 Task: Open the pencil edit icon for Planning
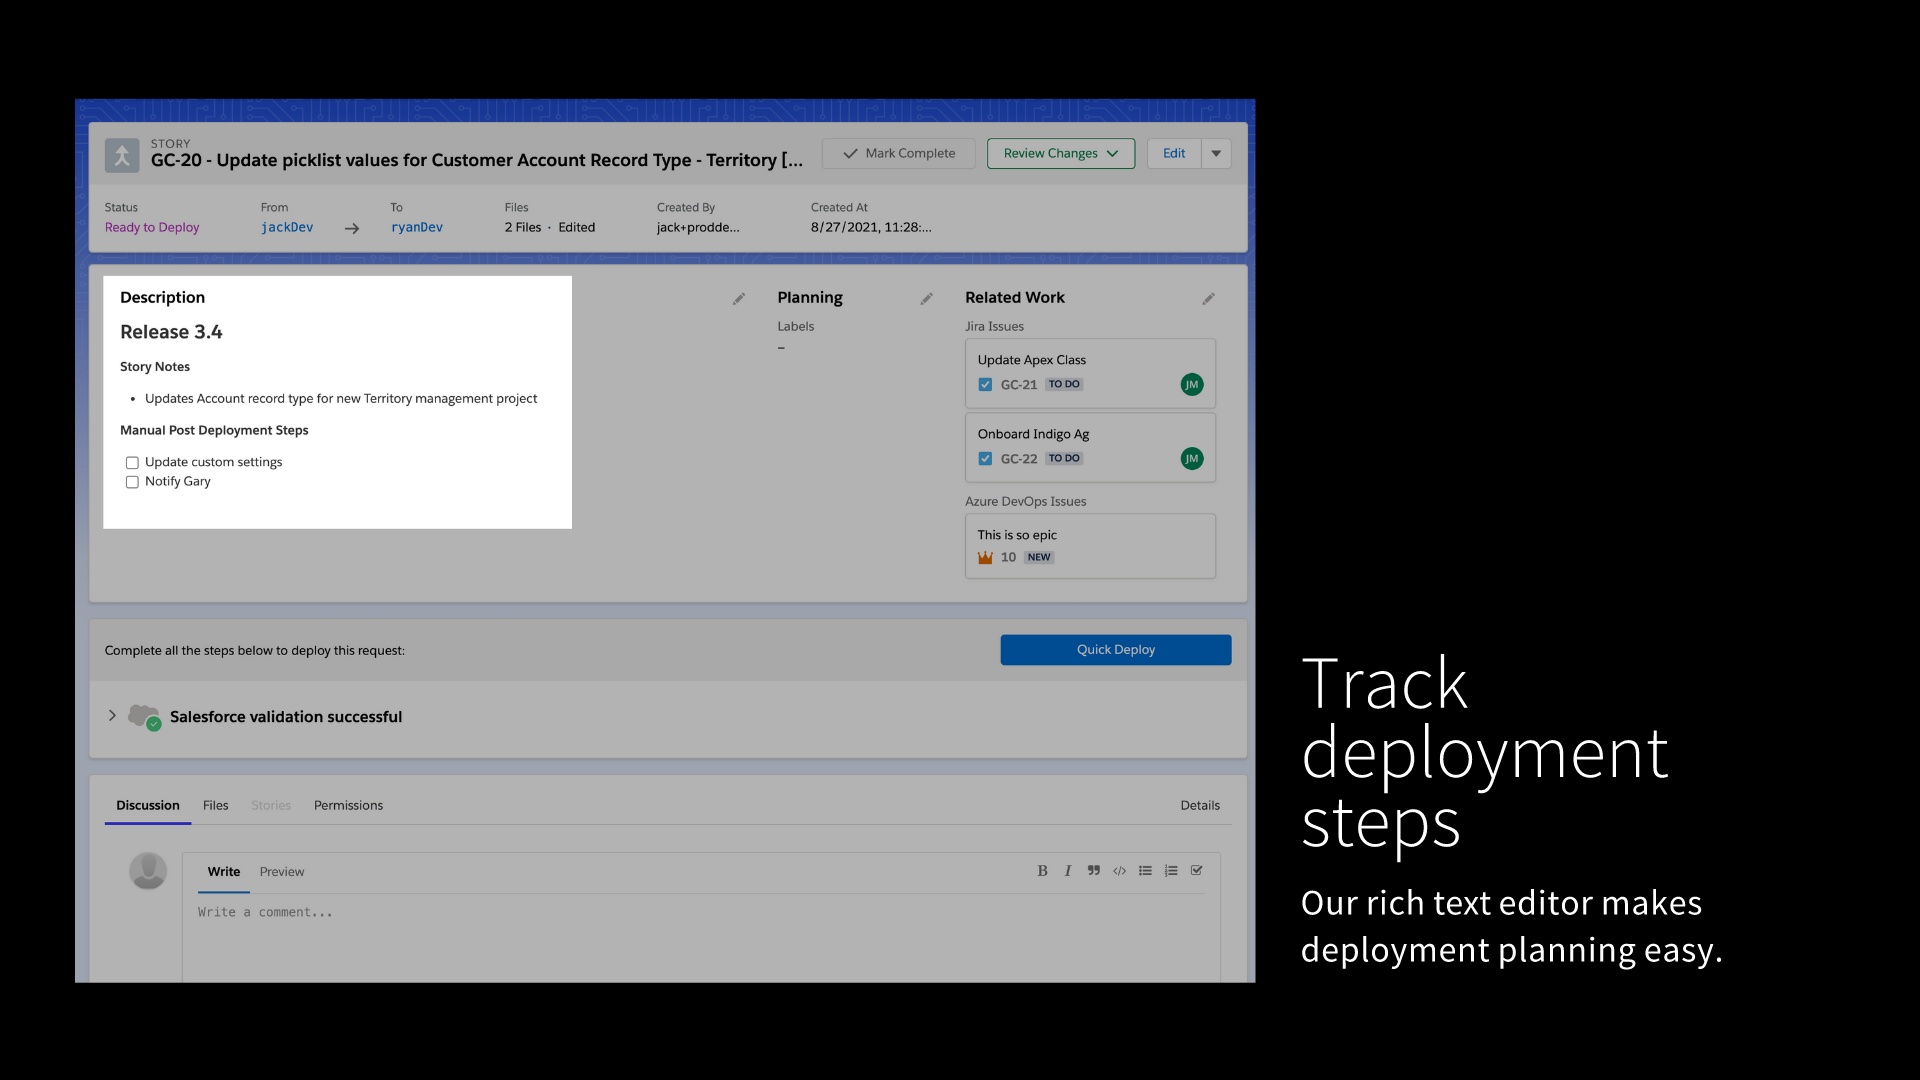click(x=926, y=298)
